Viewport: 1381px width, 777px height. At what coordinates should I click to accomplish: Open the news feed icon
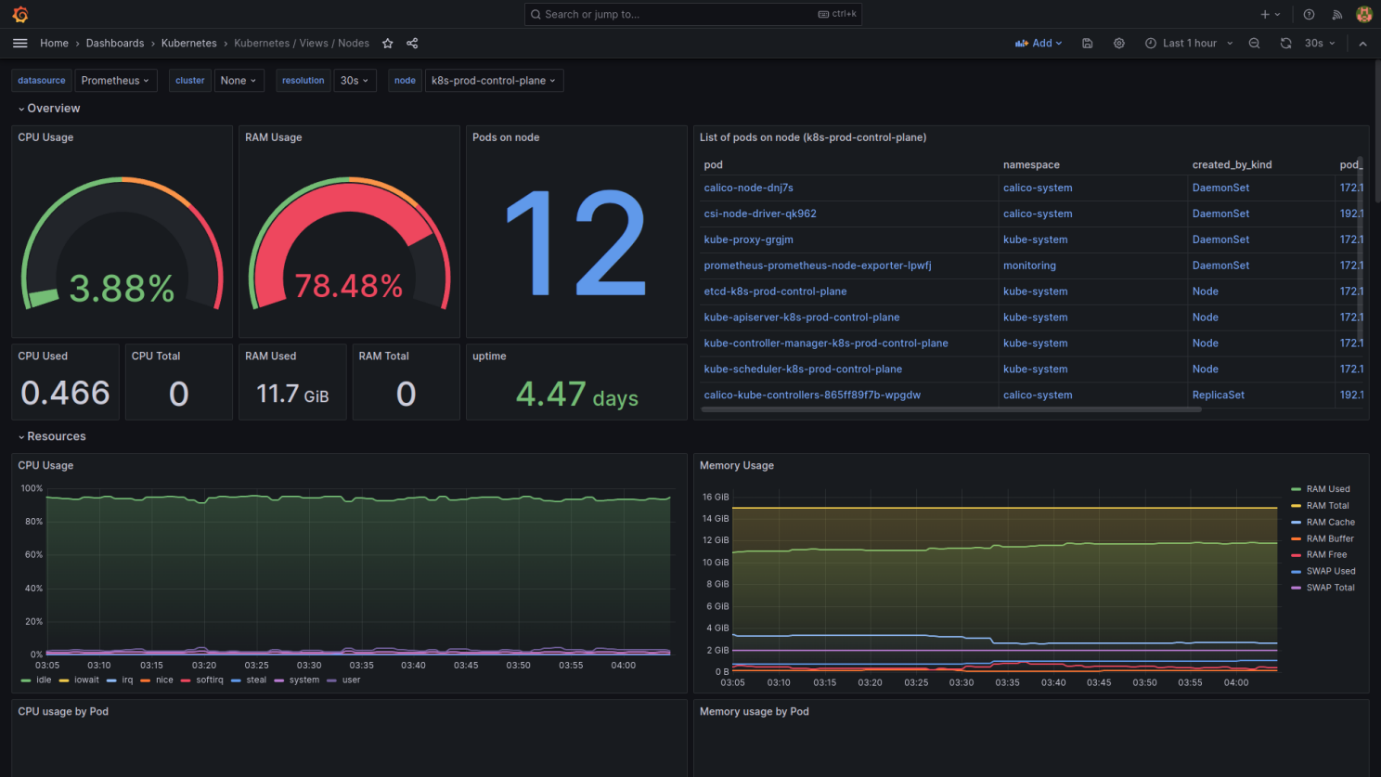click(x=1337, y=14)
